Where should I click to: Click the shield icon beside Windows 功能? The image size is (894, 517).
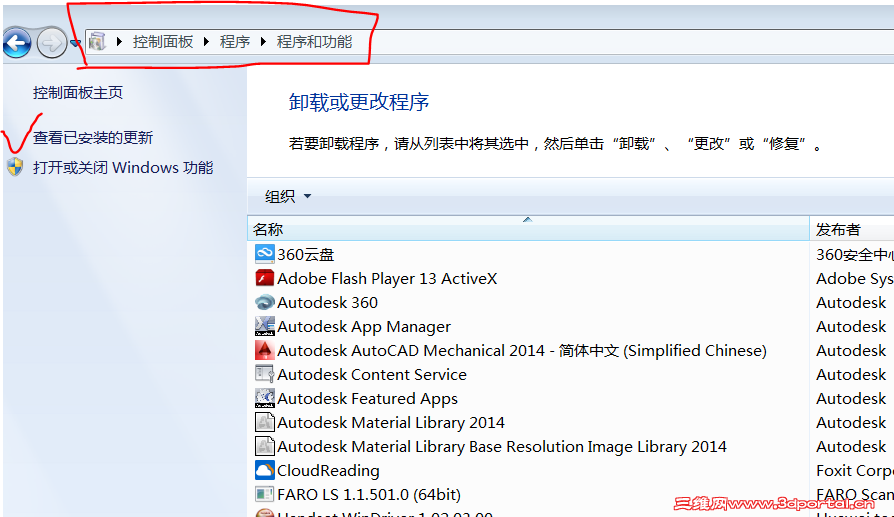pos(15,167)
